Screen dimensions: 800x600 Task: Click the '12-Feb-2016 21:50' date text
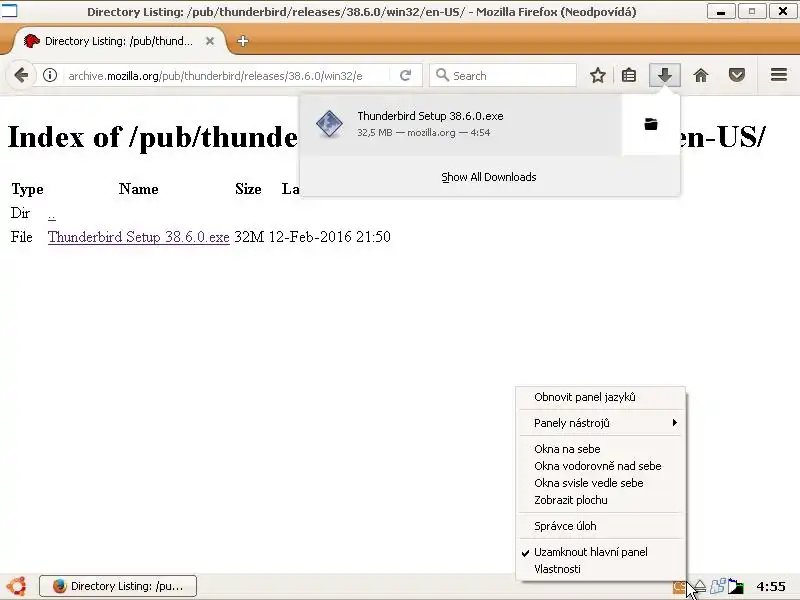[x=330, y=237]
